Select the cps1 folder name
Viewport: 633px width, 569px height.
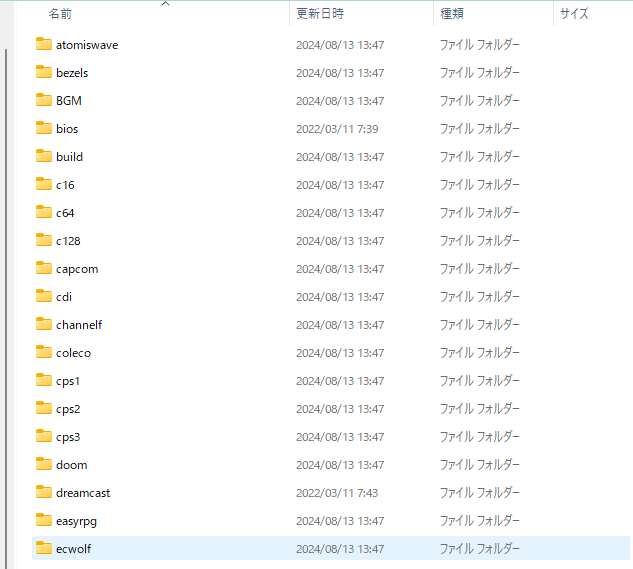pyautogui.click(x=68, y=381)
